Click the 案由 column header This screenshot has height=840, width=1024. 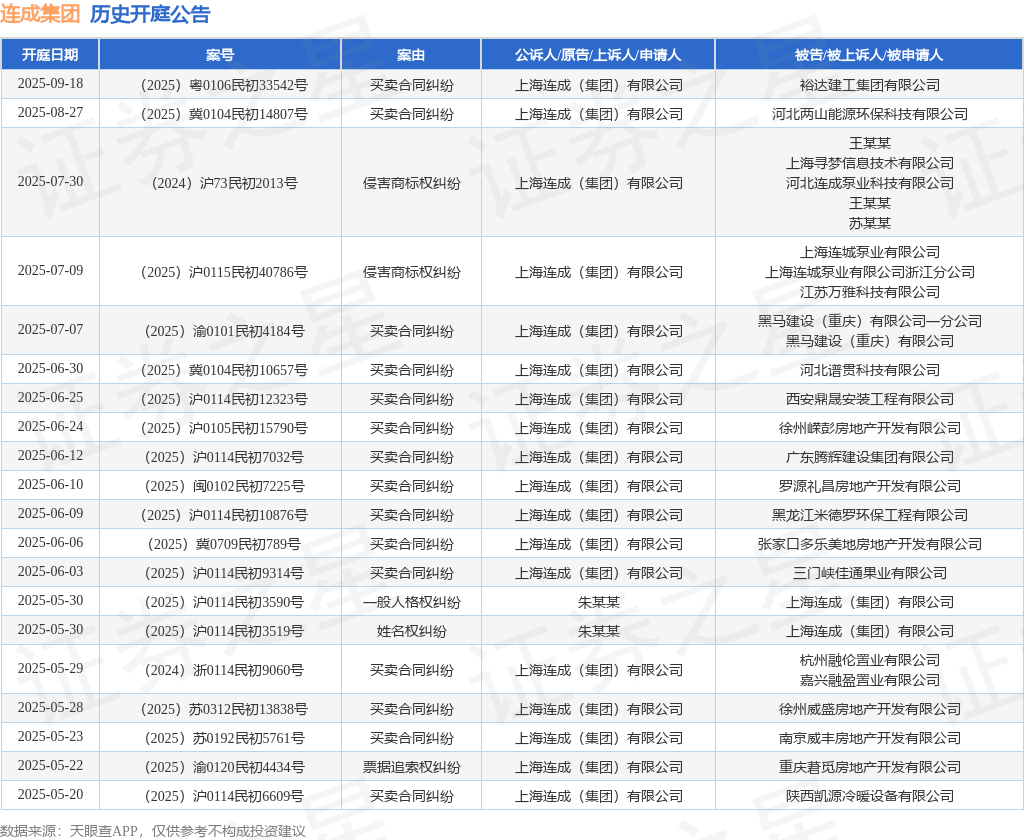coord(411,55)
